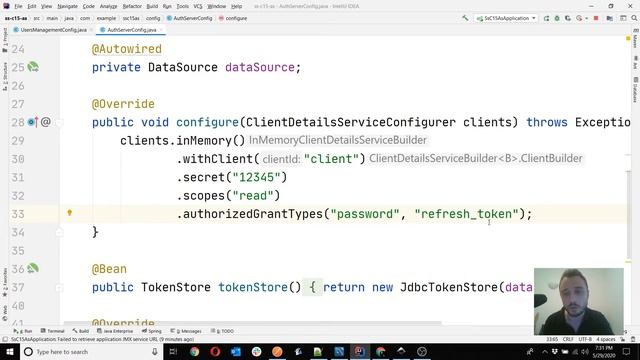The width and height of the screenshot is (640, 360).
Task: Open the Build menu
Action: point(152,6)
